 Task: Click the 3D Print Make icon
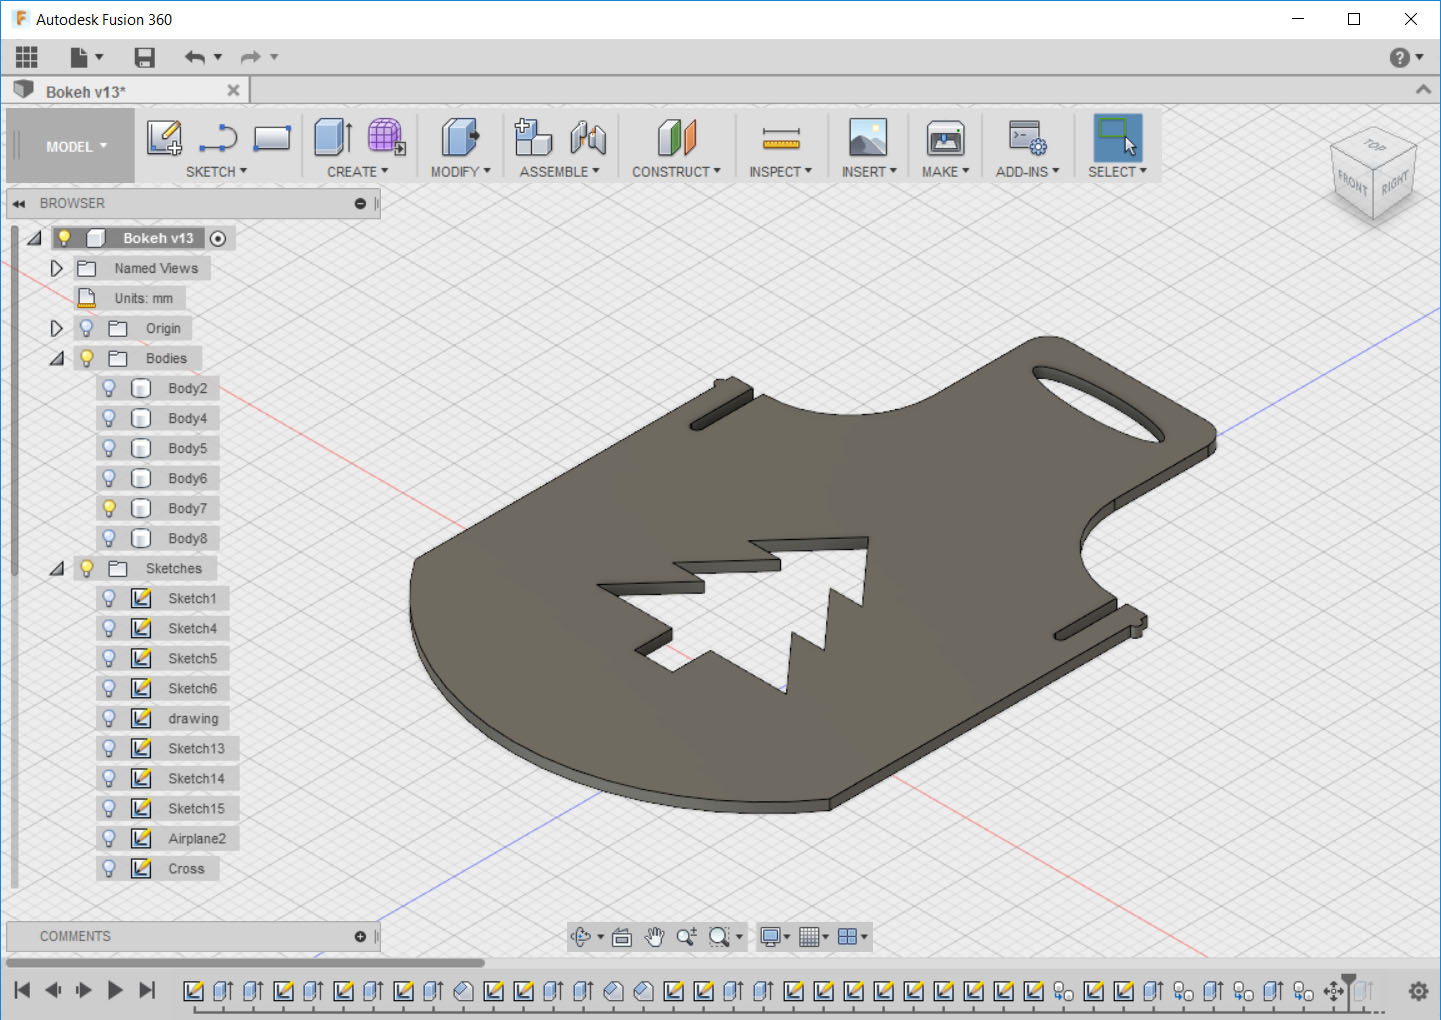pyautogui.click(x=945, y=138)
